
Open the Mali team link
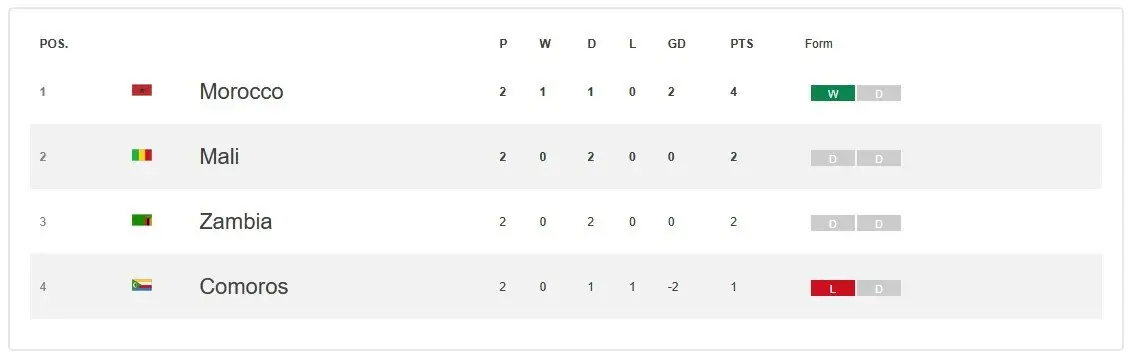pyautogui.click(x=219, y=156)
